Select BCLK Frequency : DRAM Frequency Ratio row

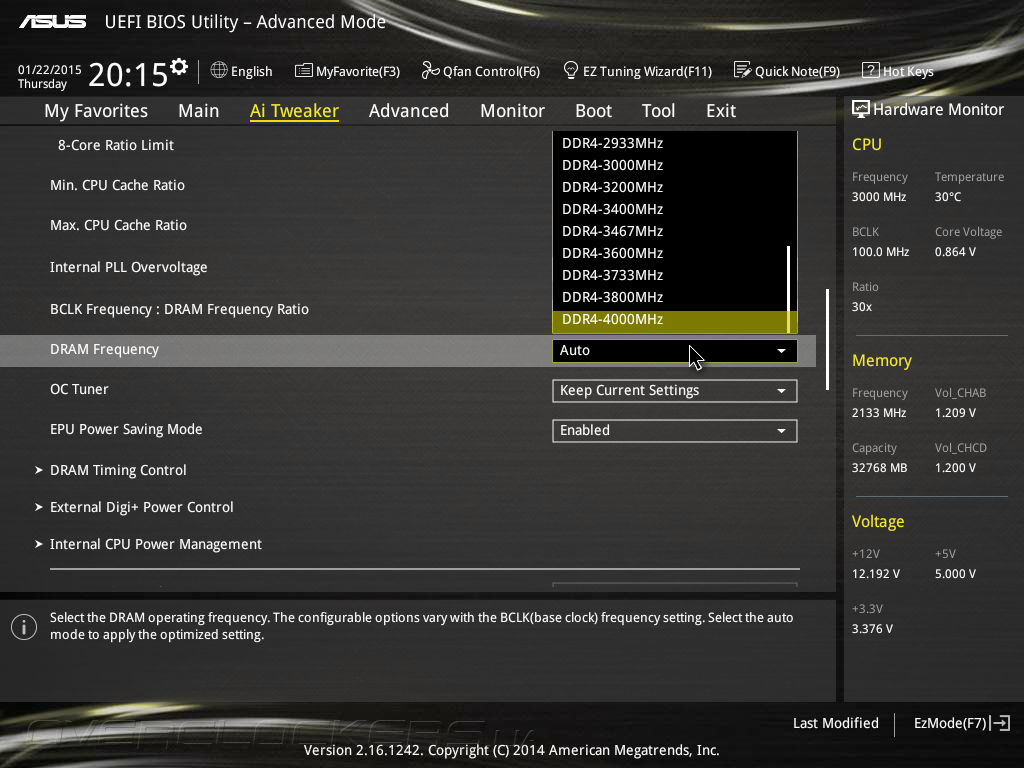(x=180, y=310)
